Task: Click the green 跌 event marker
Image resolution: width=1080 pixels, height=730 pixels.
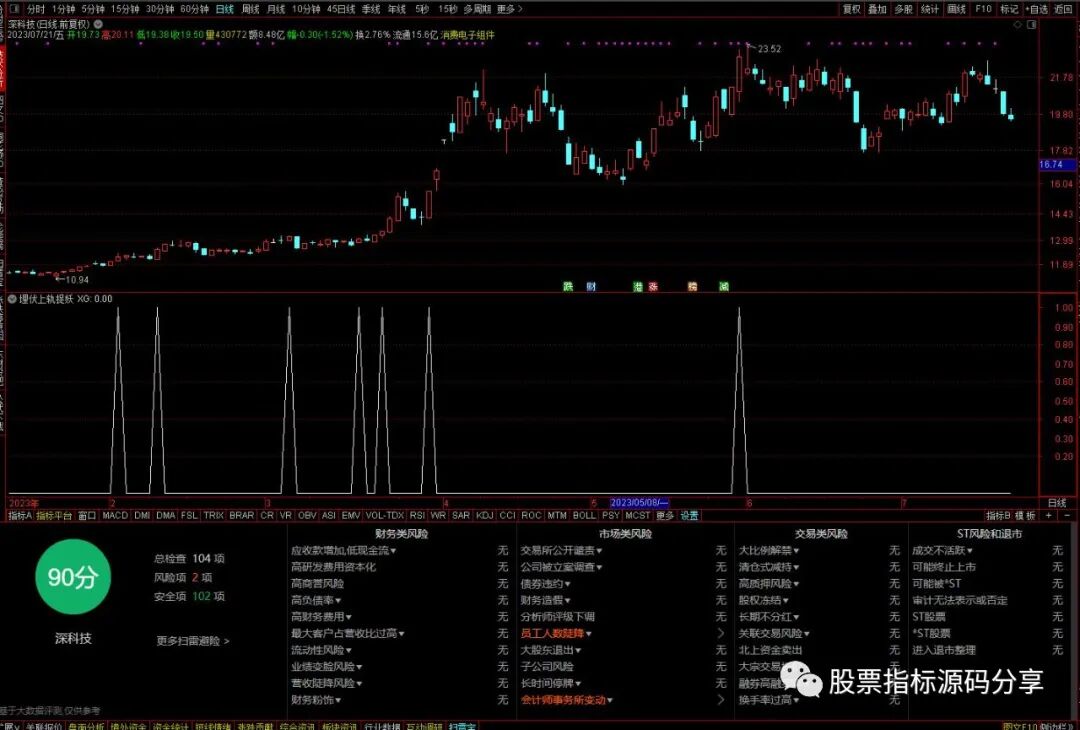Action: point(568,286)
